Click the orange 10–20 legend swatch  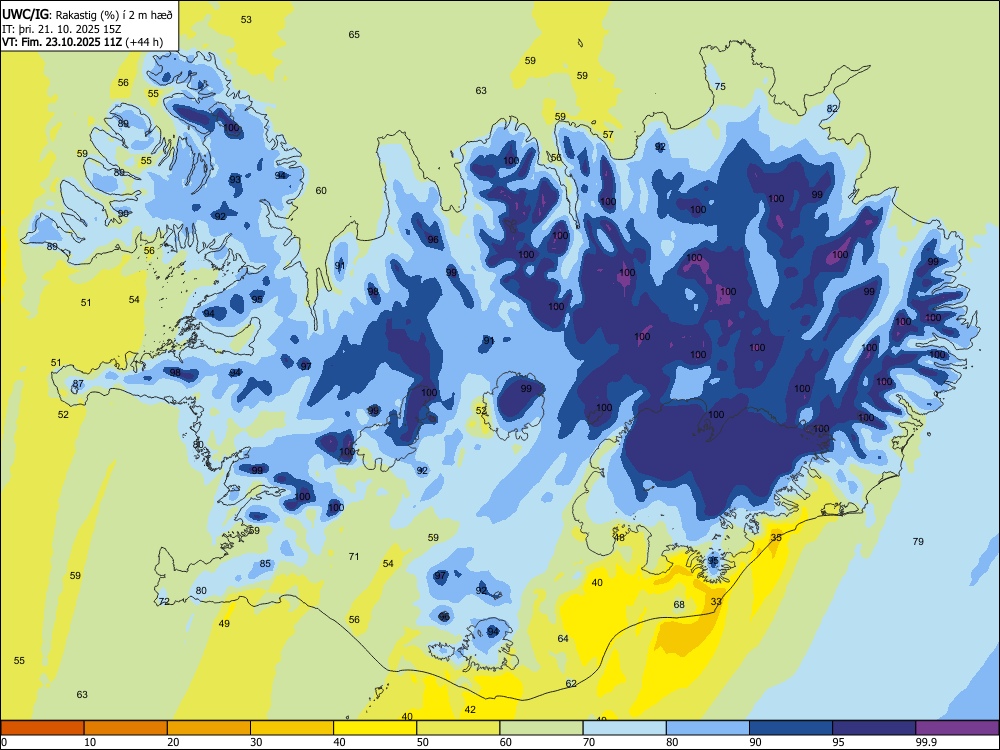coord(126,728)
